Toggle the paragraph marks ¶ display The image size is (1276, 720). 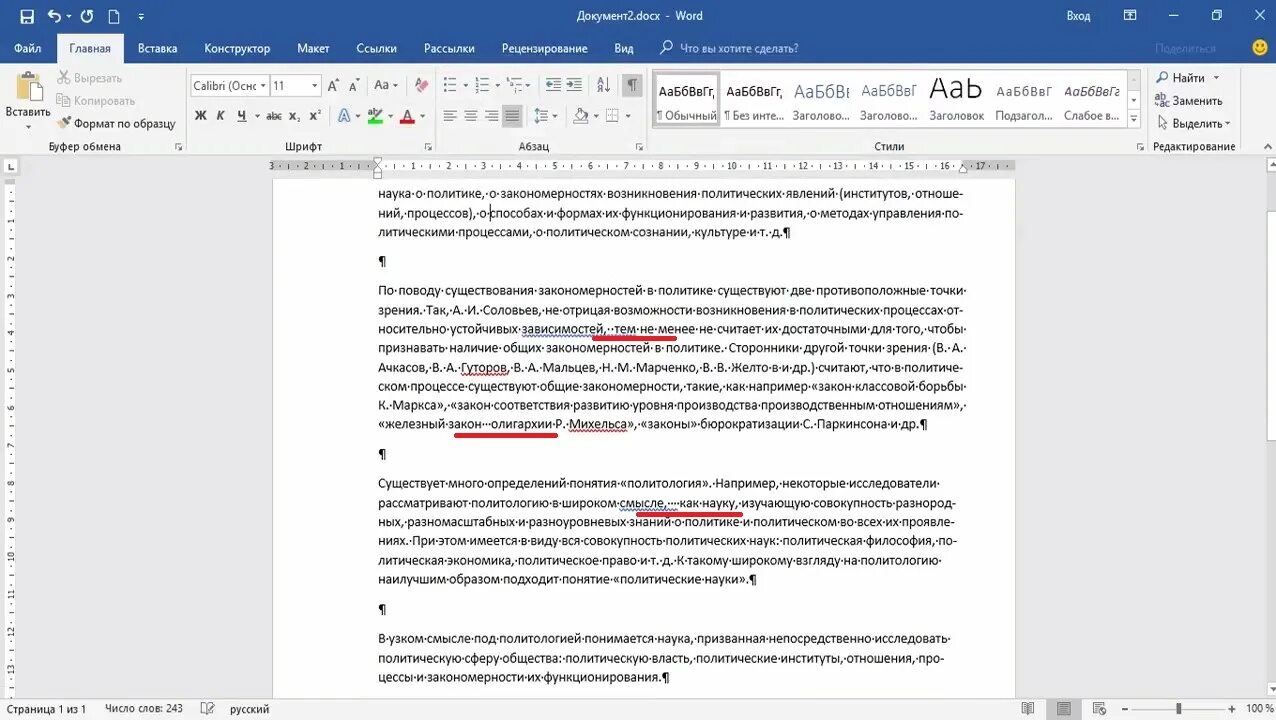tap(632, 86)
